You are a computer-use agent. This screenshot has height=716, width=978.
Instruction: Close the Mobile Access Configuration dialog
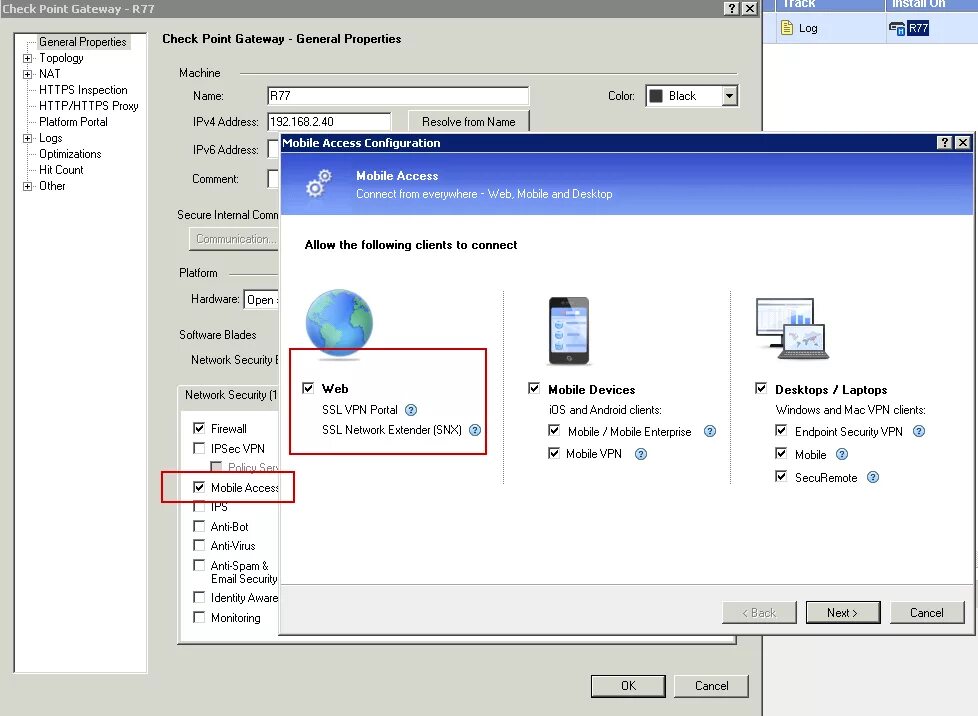pos(963,143)
